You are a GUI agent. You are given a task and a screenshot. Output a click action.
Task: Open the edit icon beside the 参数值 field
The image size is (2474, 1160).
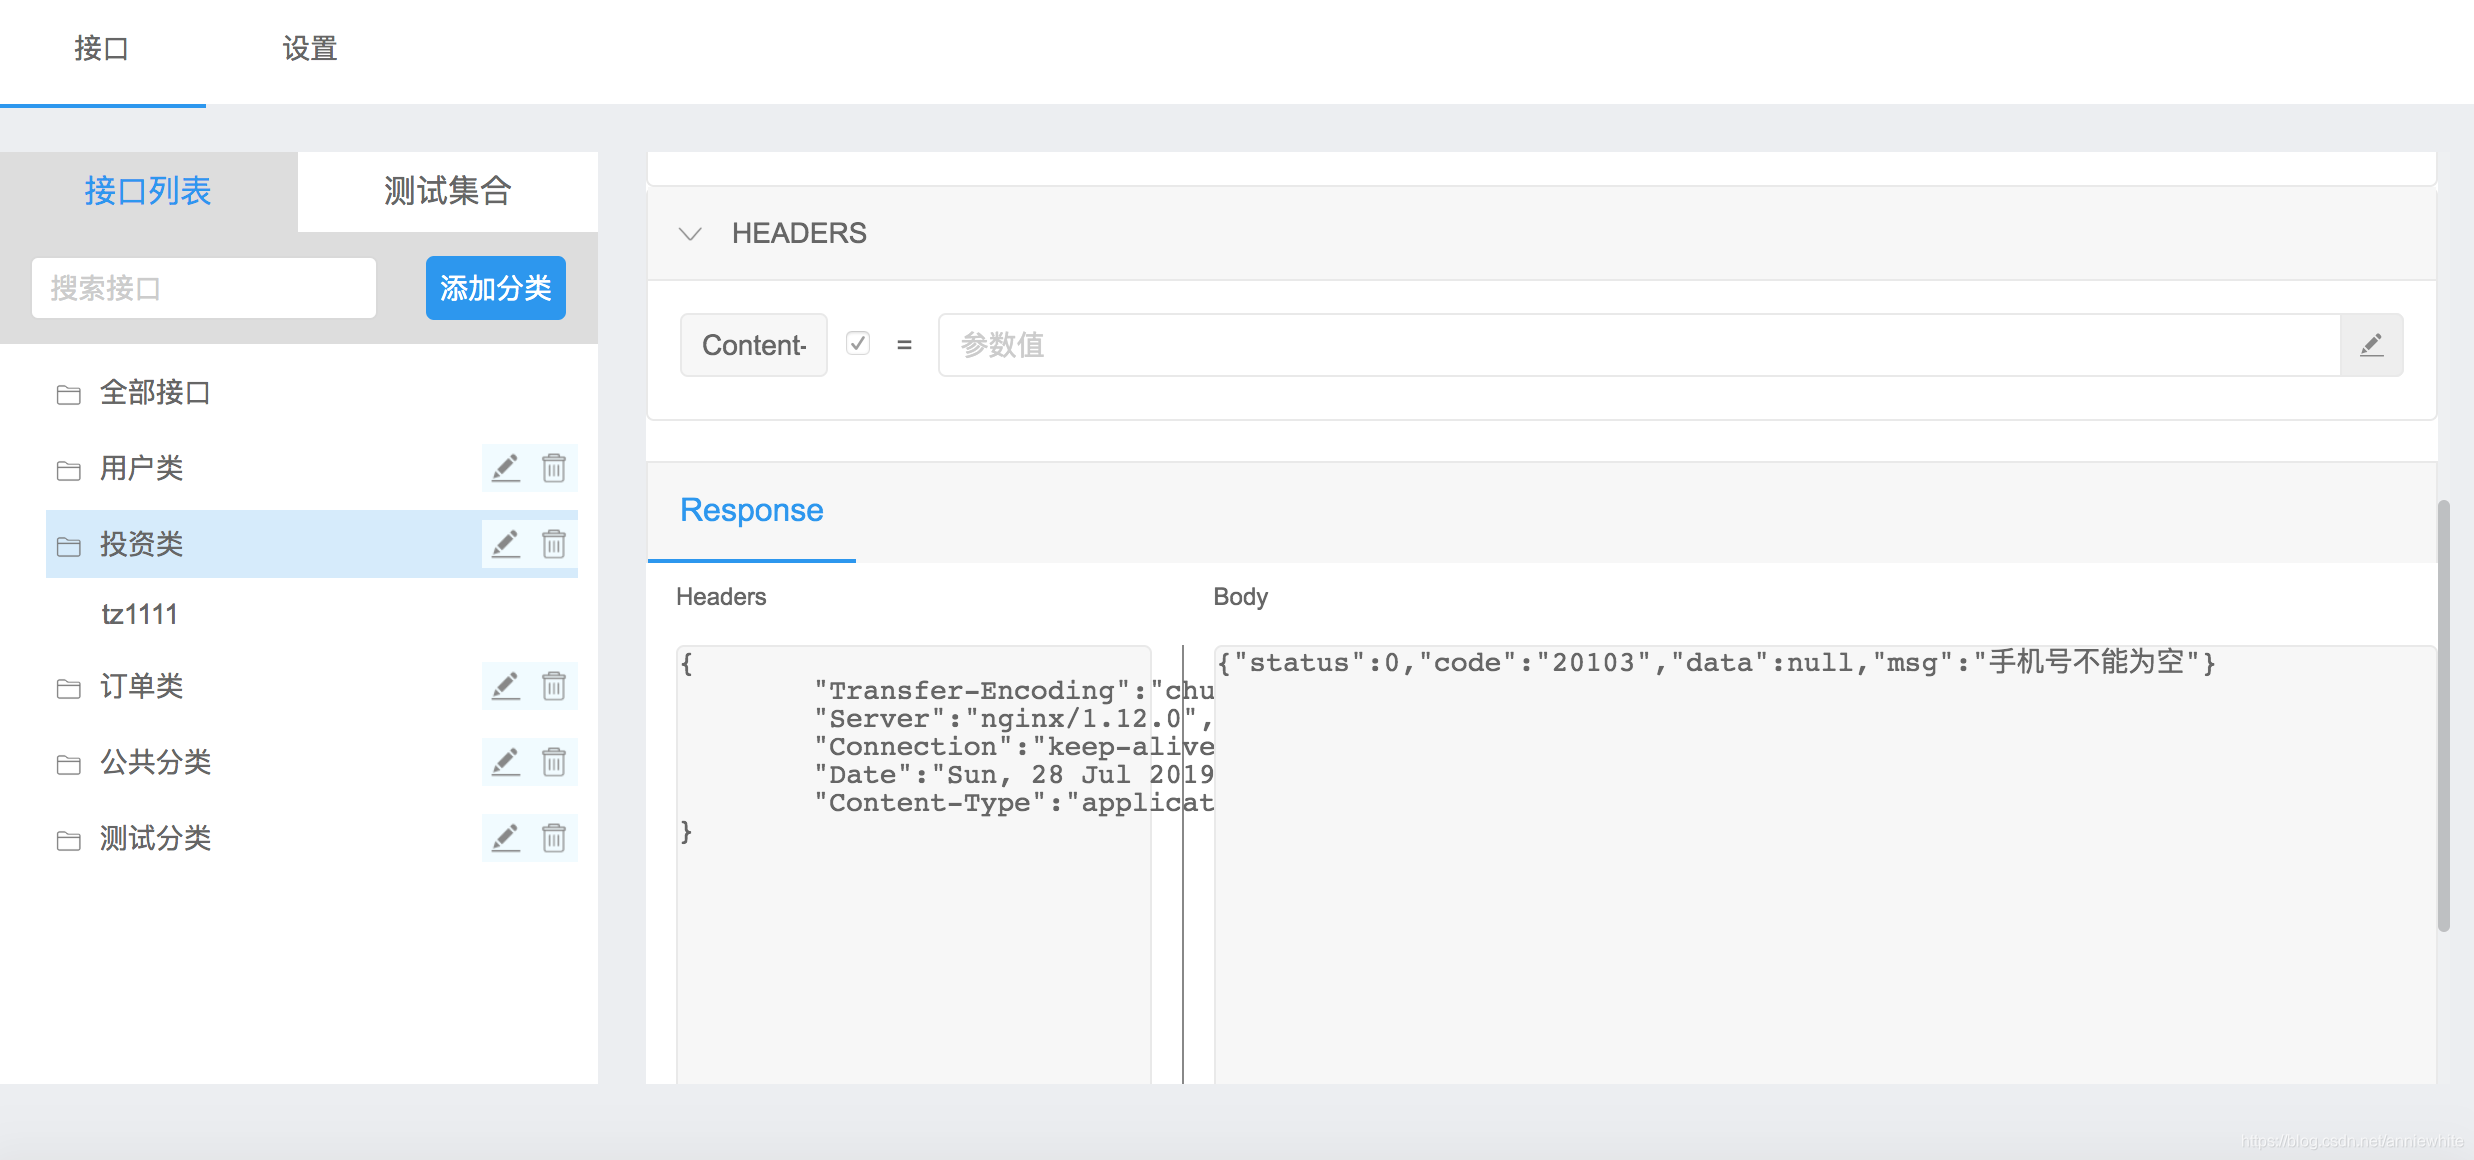click(x=2371, y=345)
